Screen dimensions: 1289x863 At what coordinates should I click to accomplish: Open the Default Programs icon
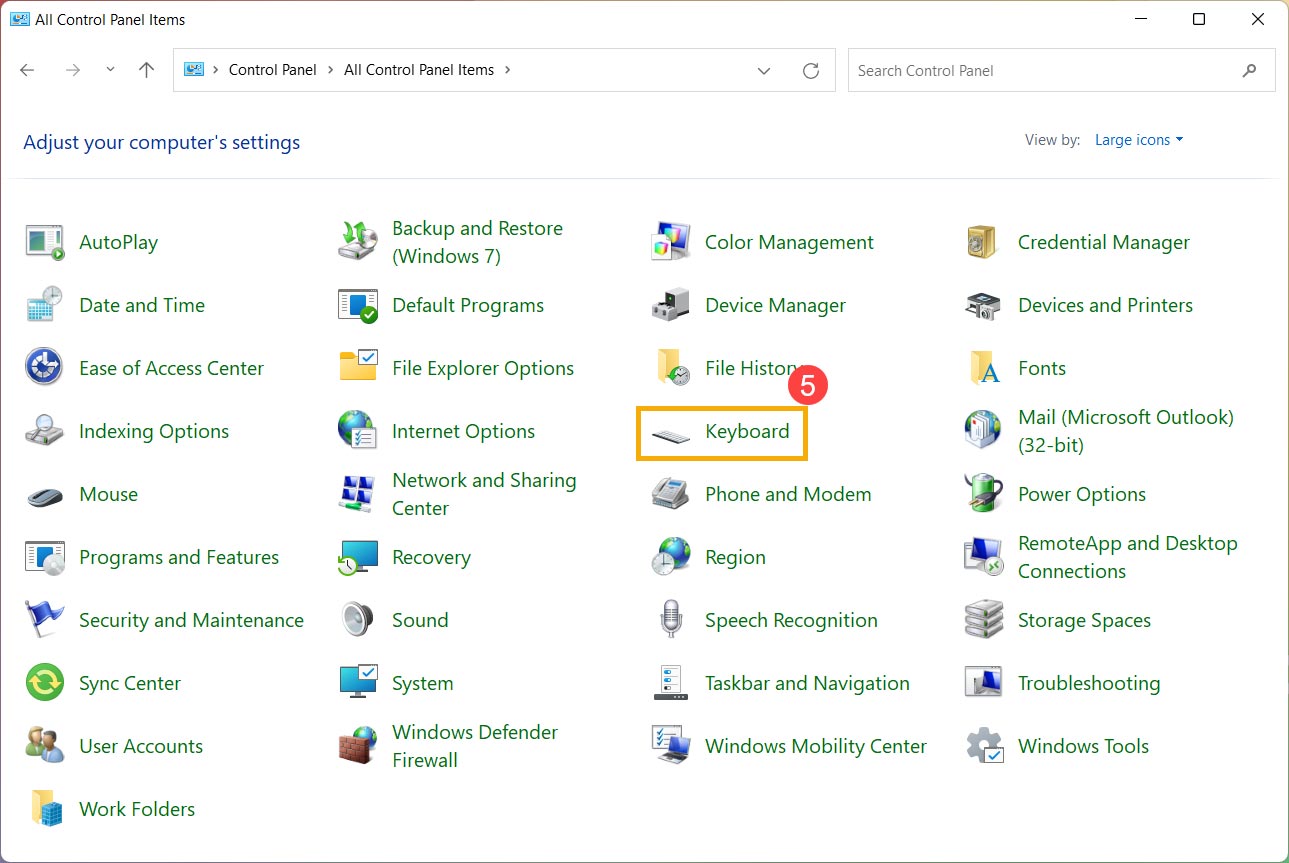[x=358, y=305]
